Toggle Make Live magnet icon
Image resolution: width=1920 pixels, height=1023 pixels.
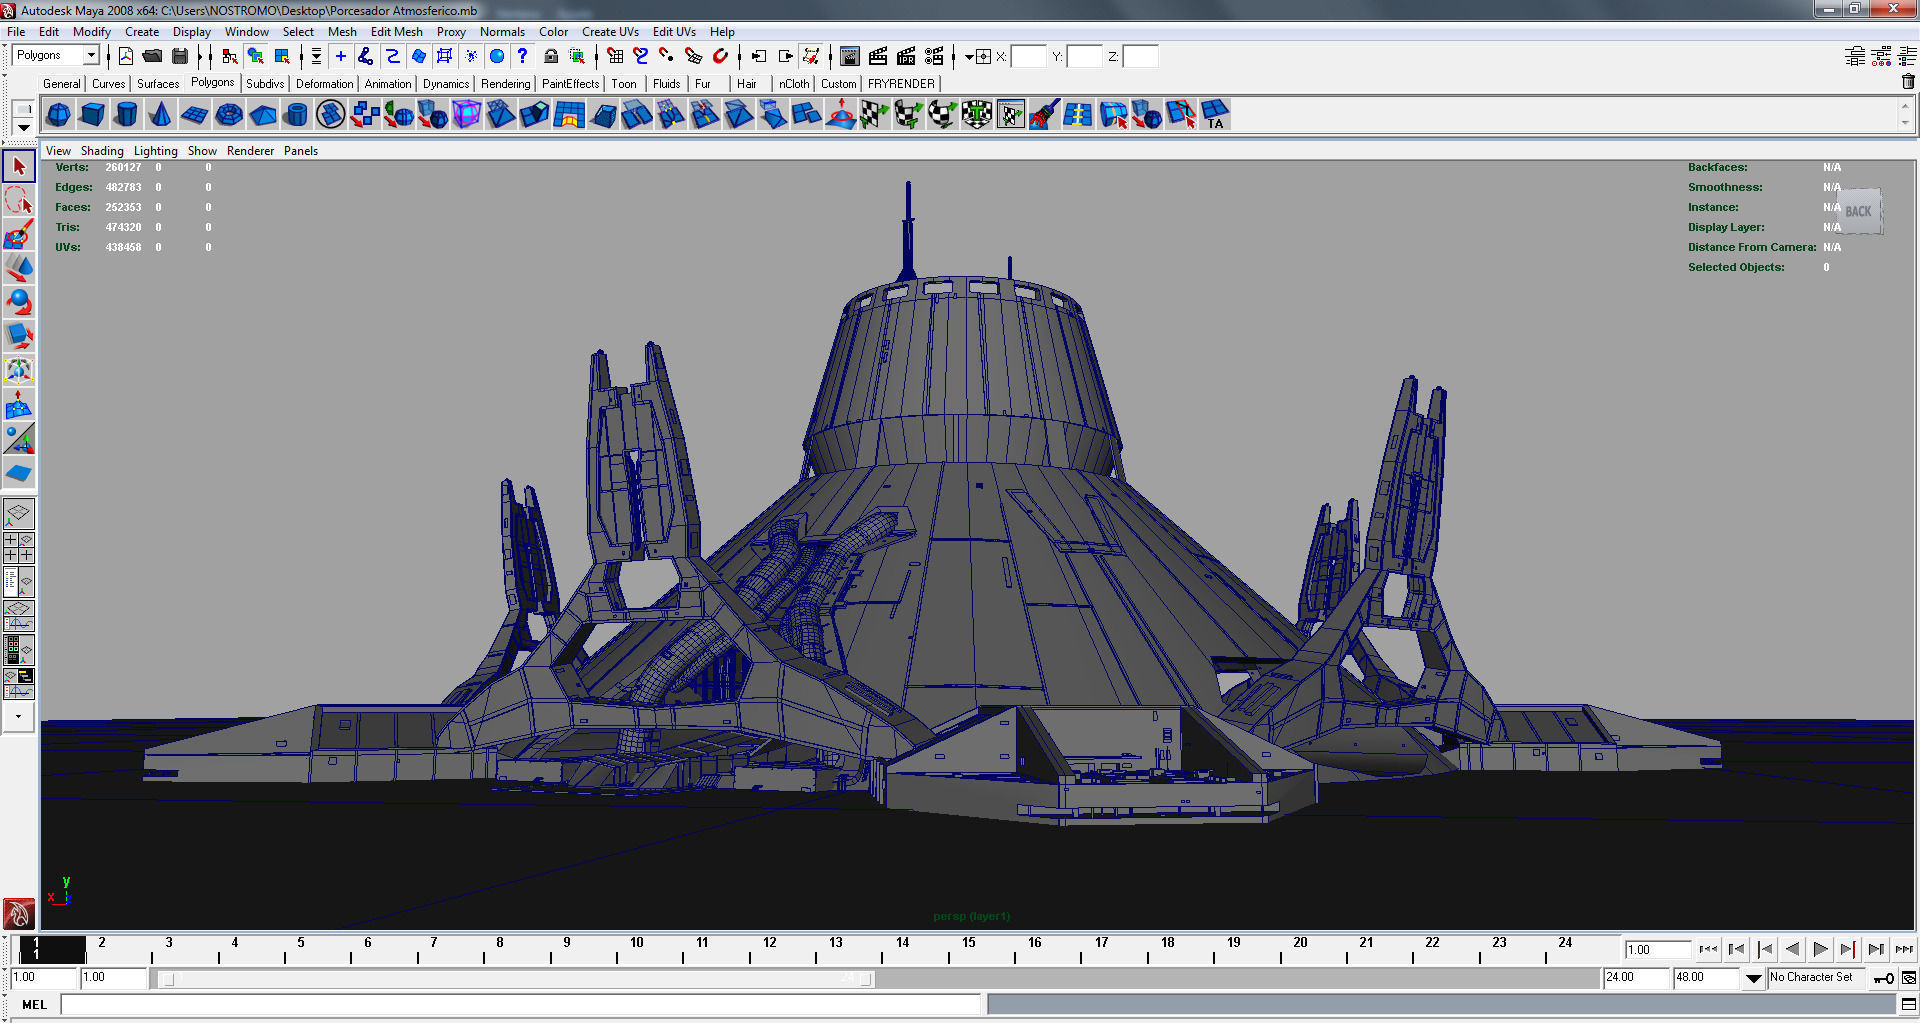click(720, 56)
